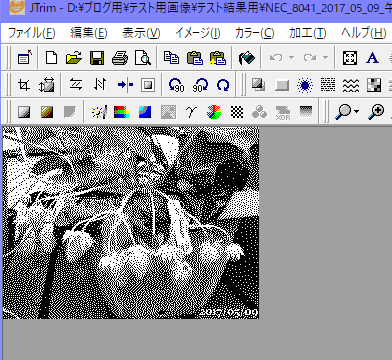The image size is (392, 360).
Task: Click the arbitrary angle rotate icon
Action: coord(223,85)
